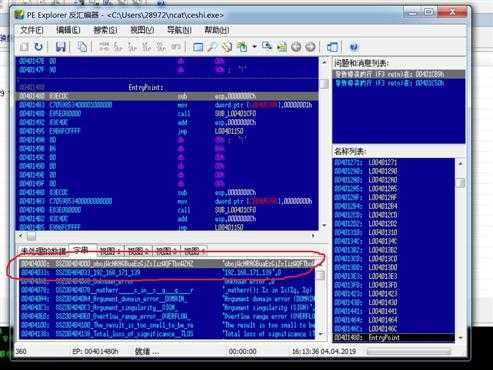Open the 搜索(S) menu
This screenshot has width=493, height=370.
105,30
